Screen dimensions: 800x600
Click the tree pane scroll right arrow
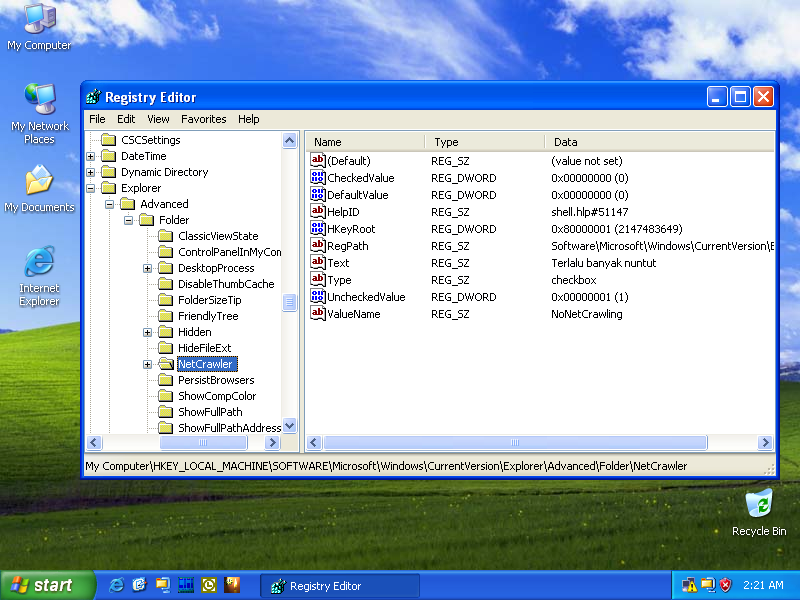coord(272,442)
